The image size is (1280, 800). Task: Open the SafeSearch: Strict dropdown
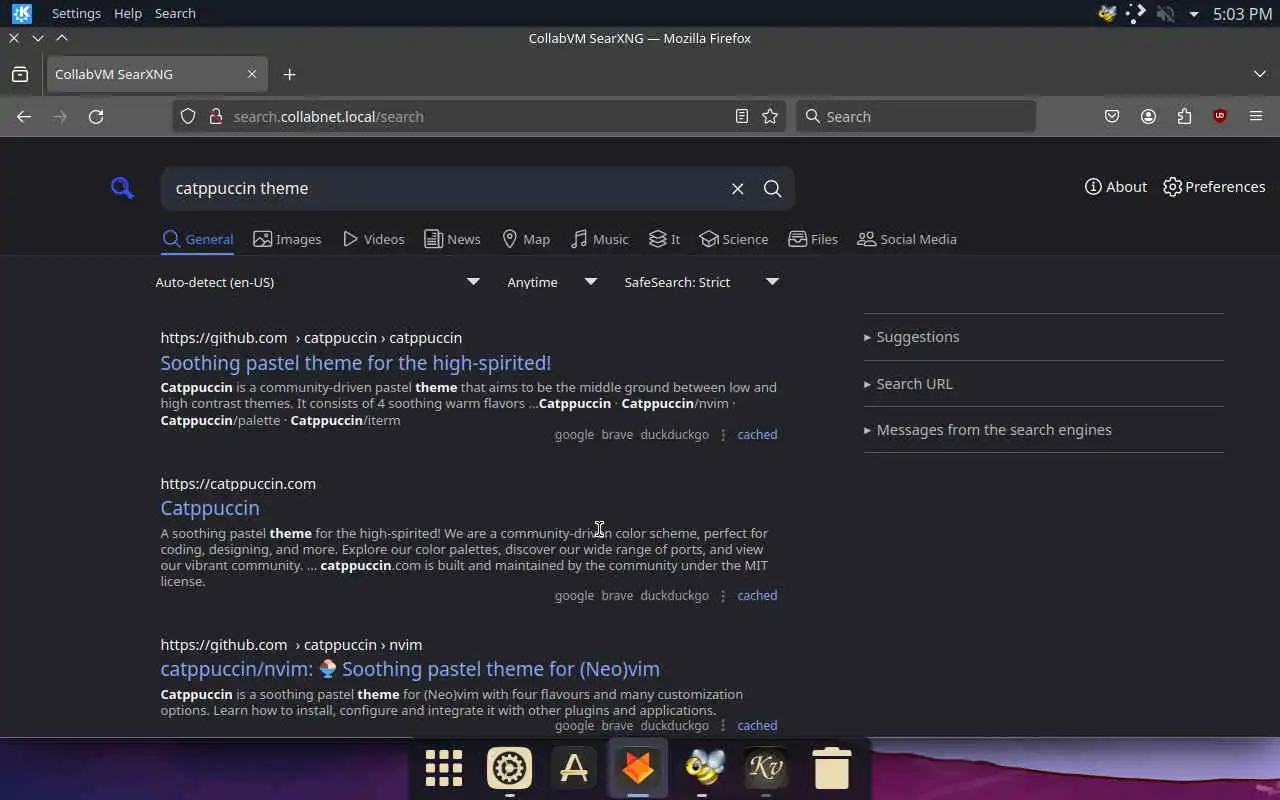[x=702, y=282]
